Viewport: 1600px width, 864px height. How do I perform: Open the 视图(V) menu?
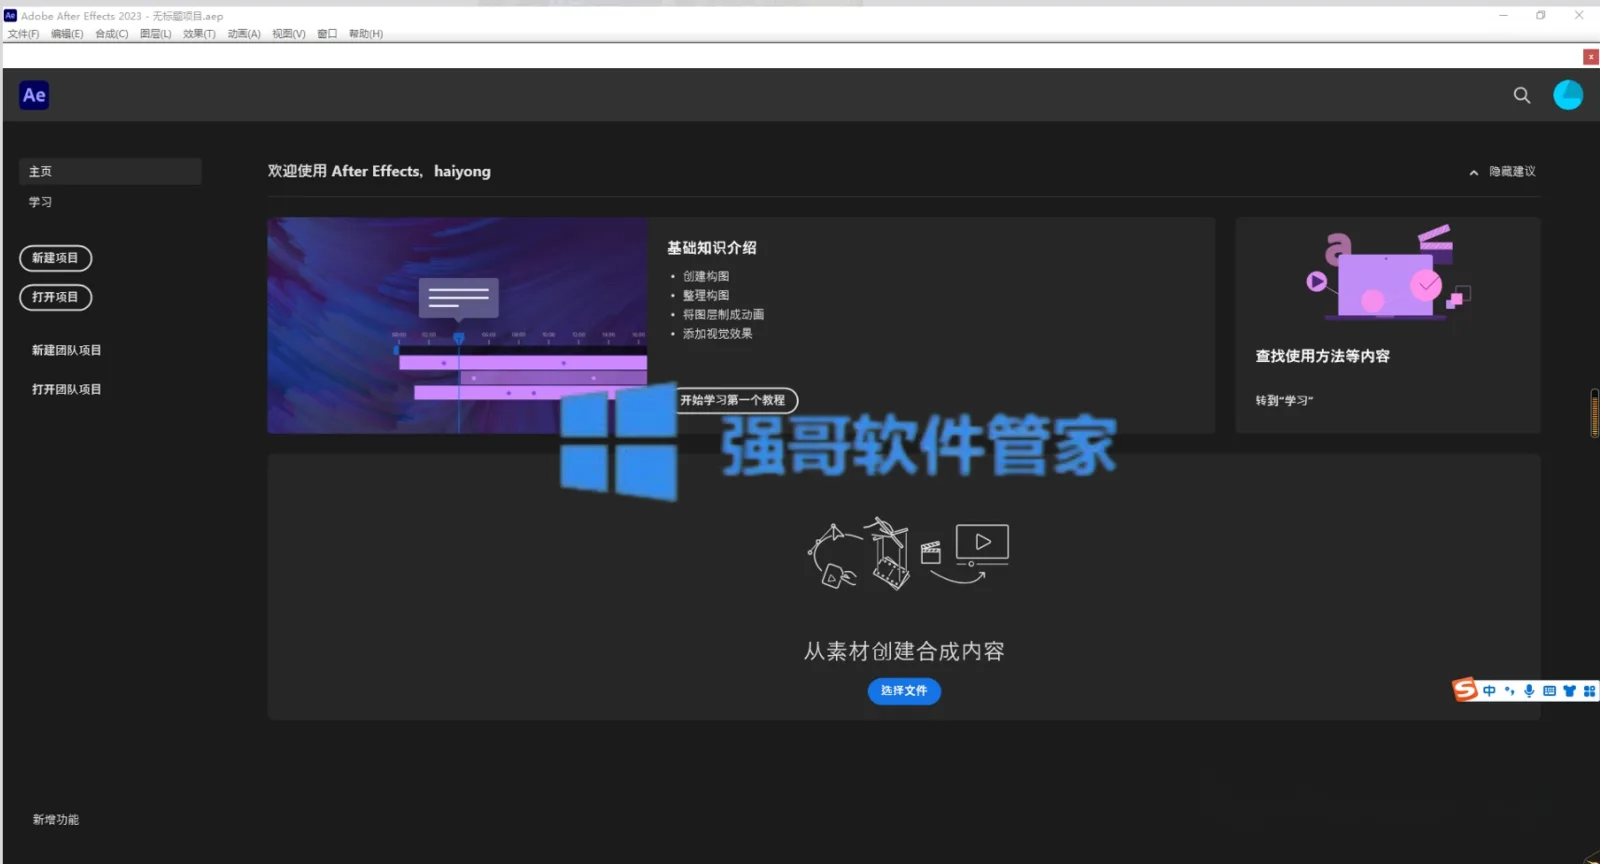[288, 34]
